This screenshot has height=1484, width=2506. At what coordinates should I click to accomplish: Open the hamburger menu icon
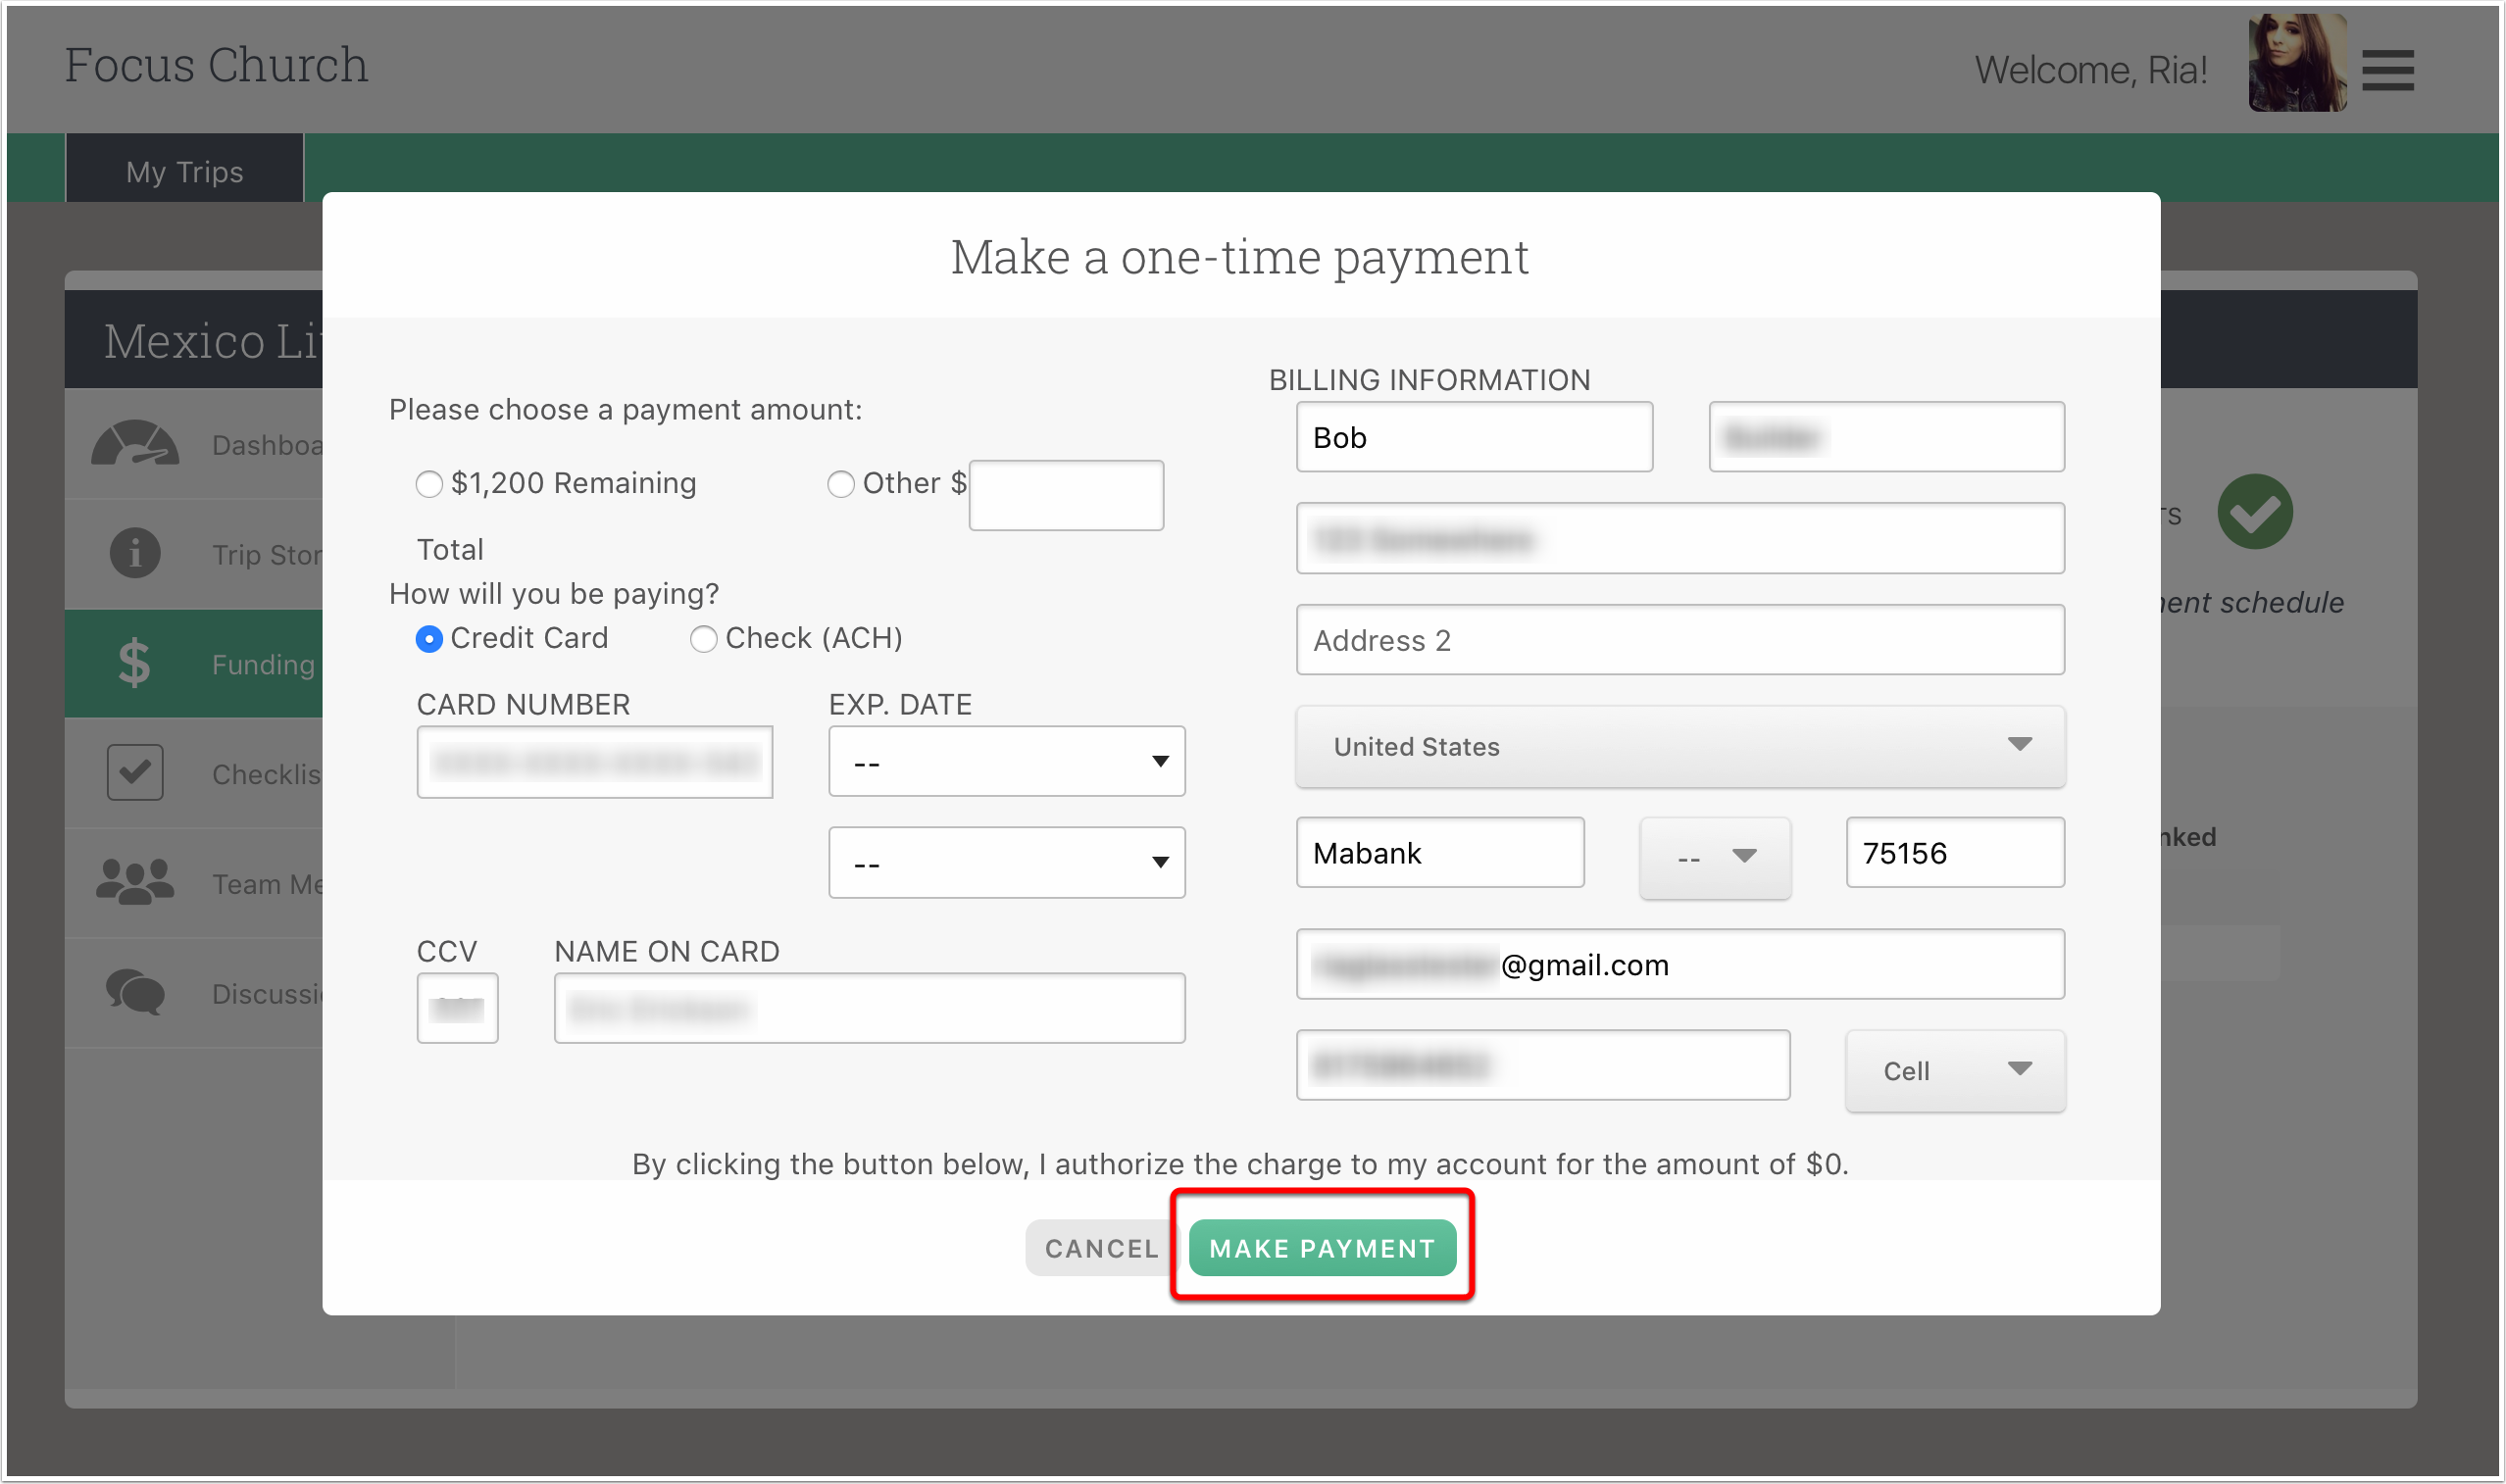(x=2388, y=71)
